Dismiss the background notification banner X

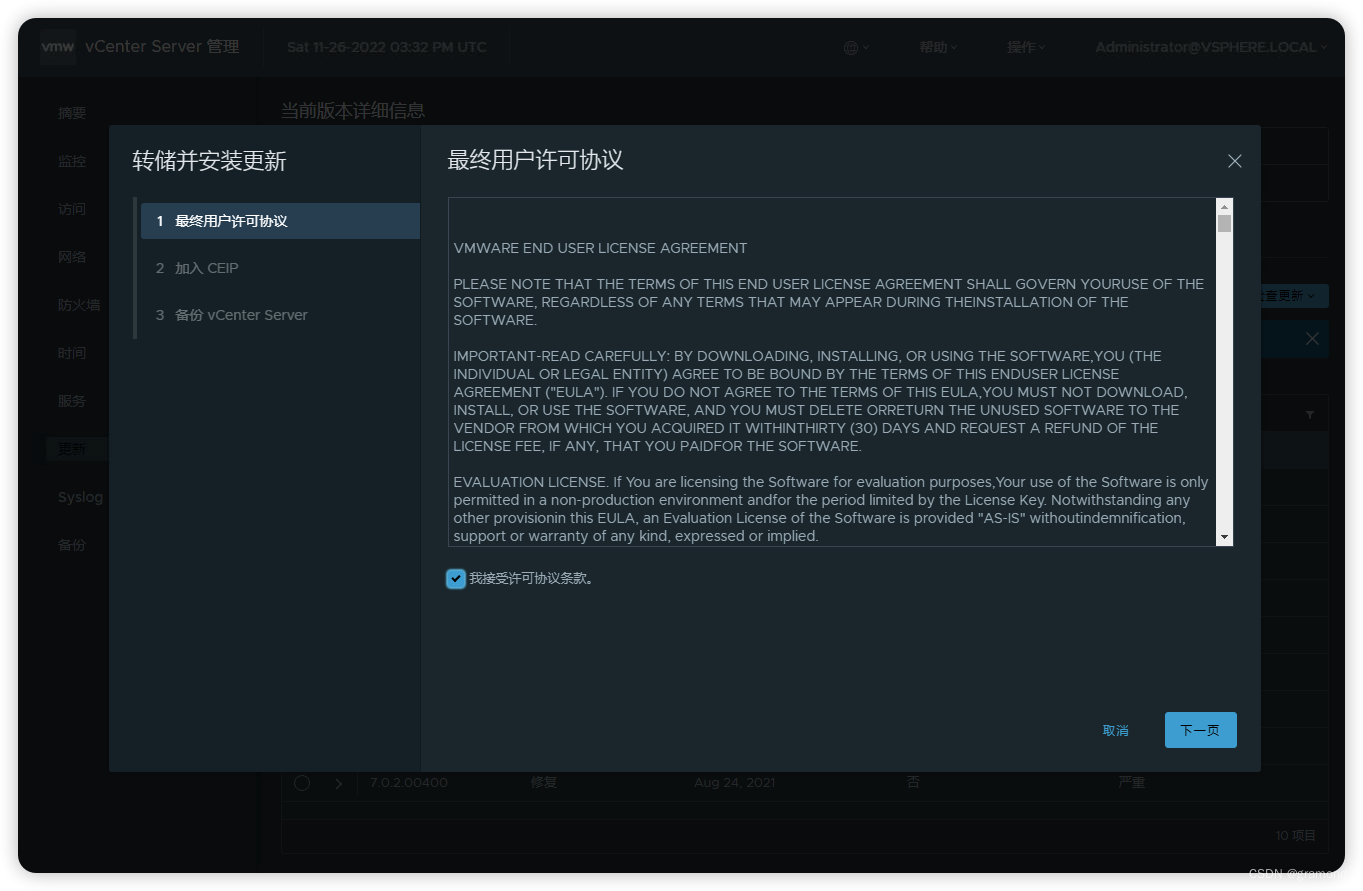click(1312, 339)
